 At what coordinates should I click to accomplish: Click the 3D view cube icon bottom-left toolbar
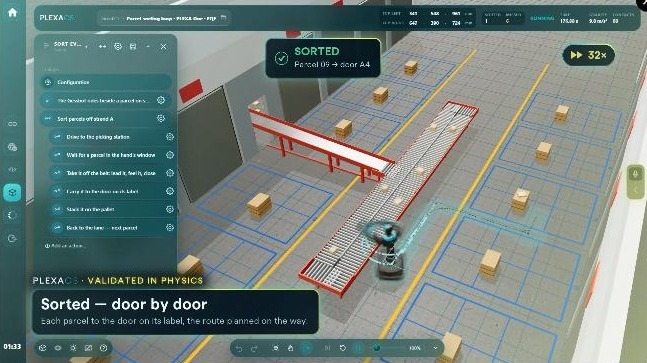(43, 348)
